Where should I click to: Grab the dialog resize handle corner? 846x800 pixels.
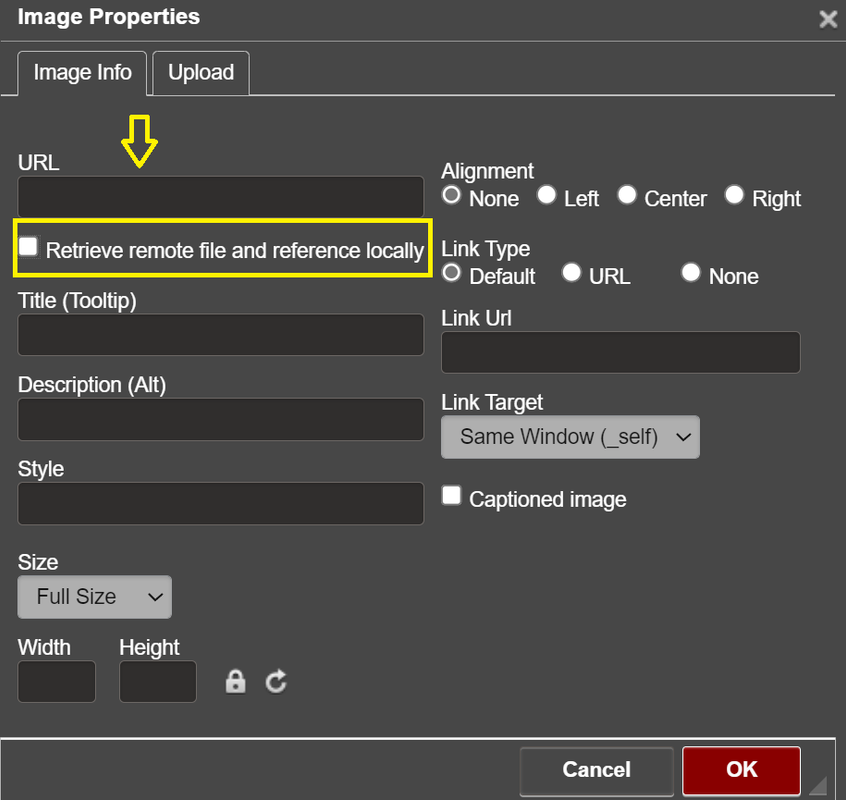[818, 784]
